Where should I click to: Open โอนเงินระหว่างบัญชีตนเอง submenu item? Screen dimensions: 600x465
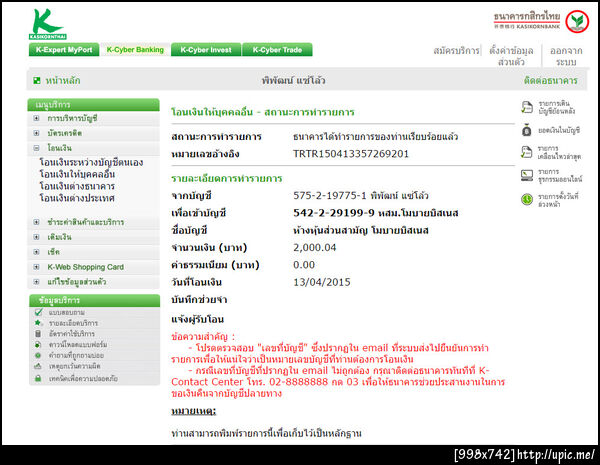[91, 162]
